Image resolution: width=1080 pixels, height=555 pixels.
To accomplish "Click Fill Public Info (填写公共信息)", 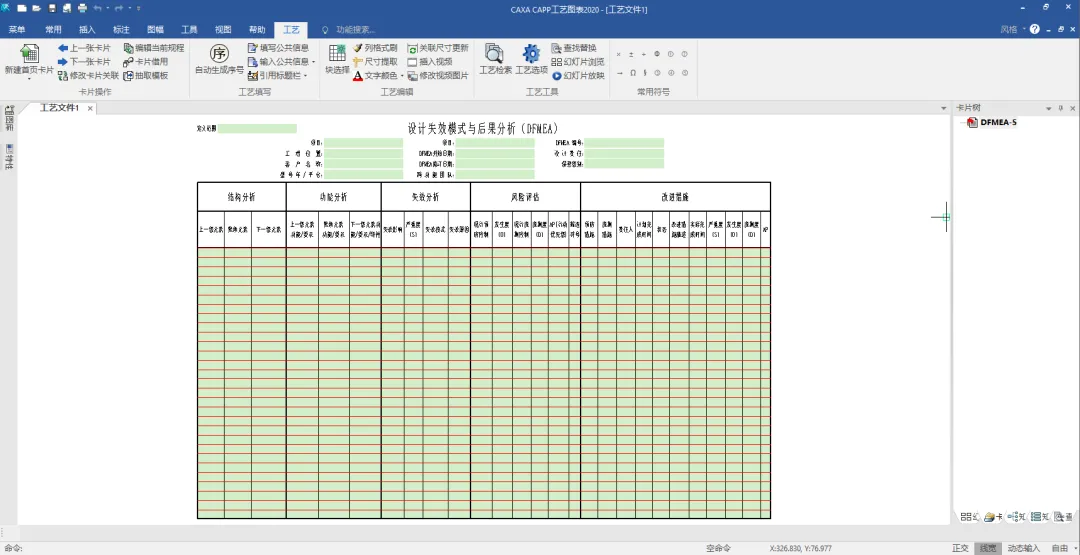I will [x=278, y=48].
